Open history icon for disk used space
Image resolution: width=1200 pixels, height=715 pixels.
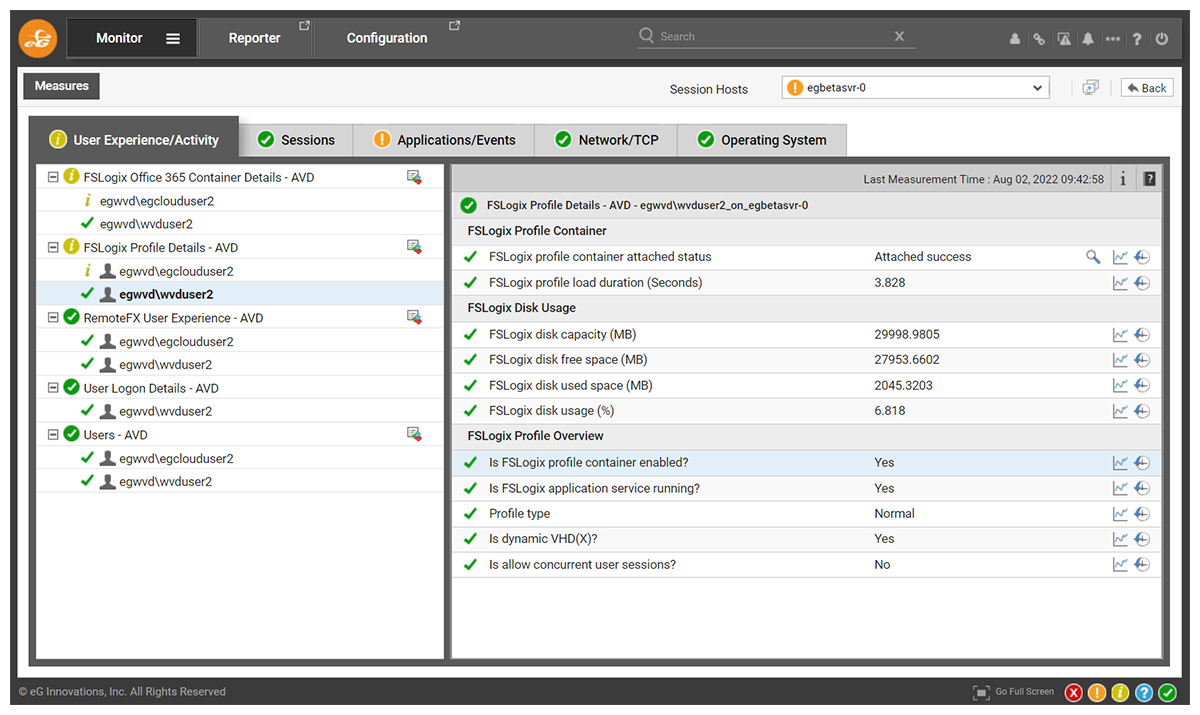[x=1142, y=386]
